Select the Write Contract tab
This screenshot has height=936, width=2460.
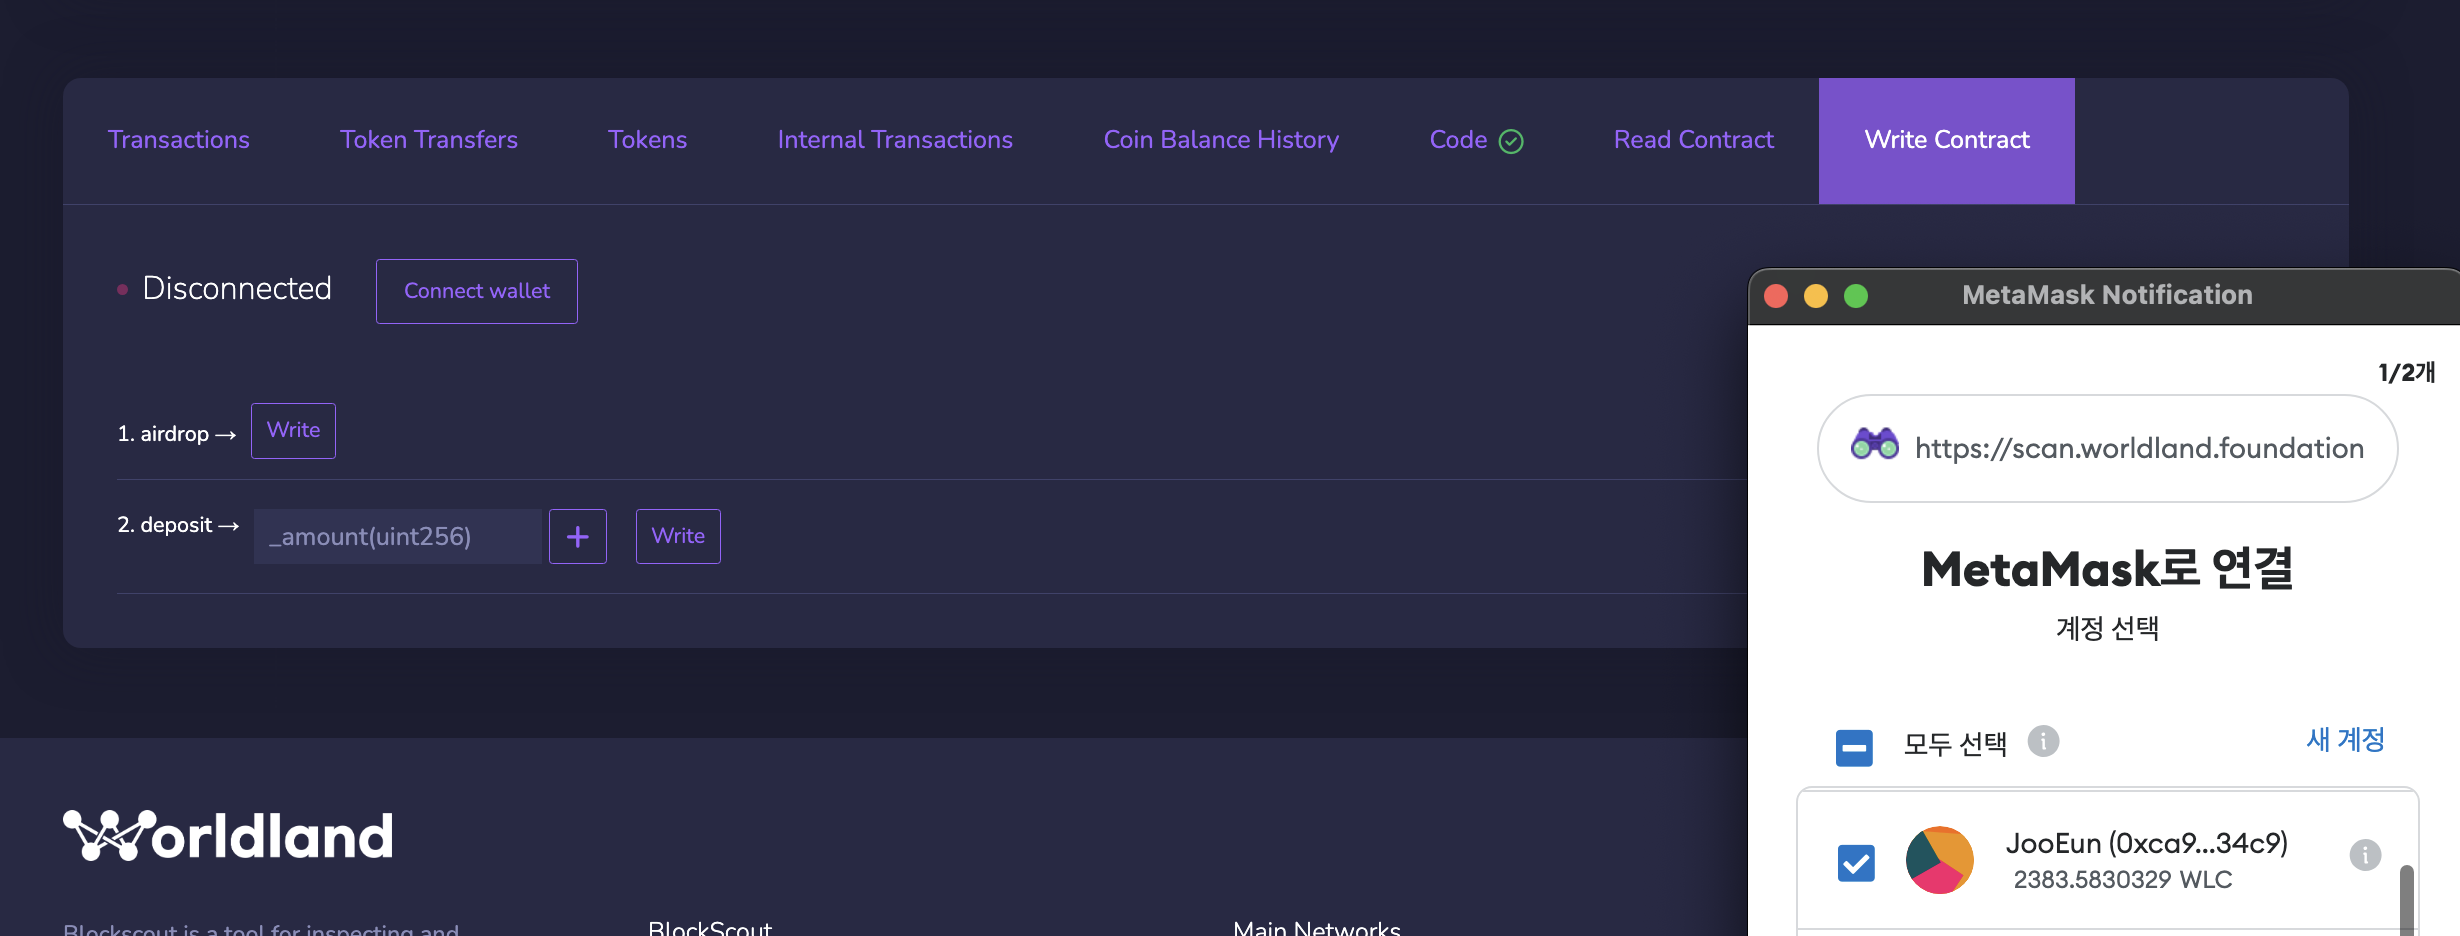(x=1946, y=140)
